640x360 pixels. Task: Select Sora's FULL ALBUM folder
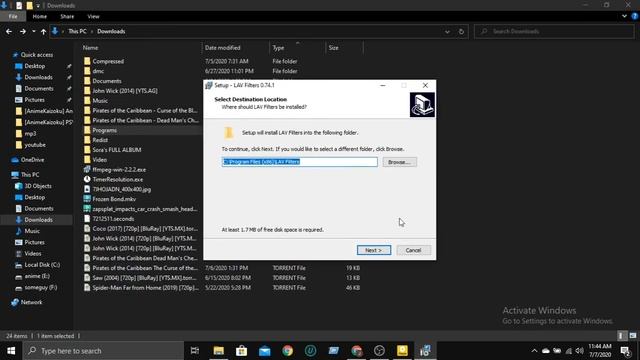coord(116,150)
